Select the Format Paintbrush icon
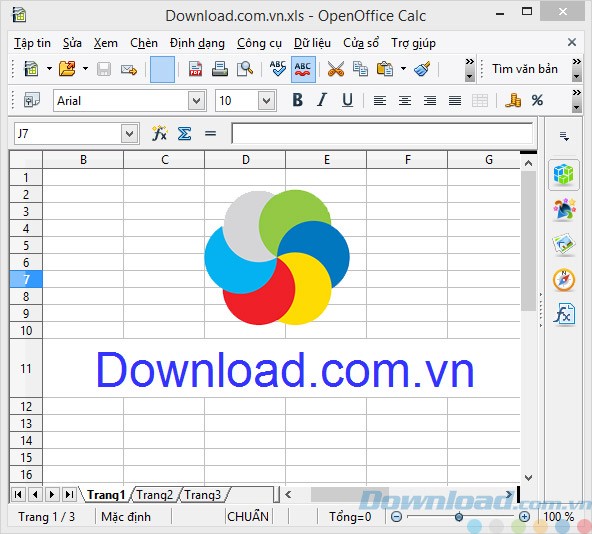This screenshot has width=592, height=534. coord(422,69)
